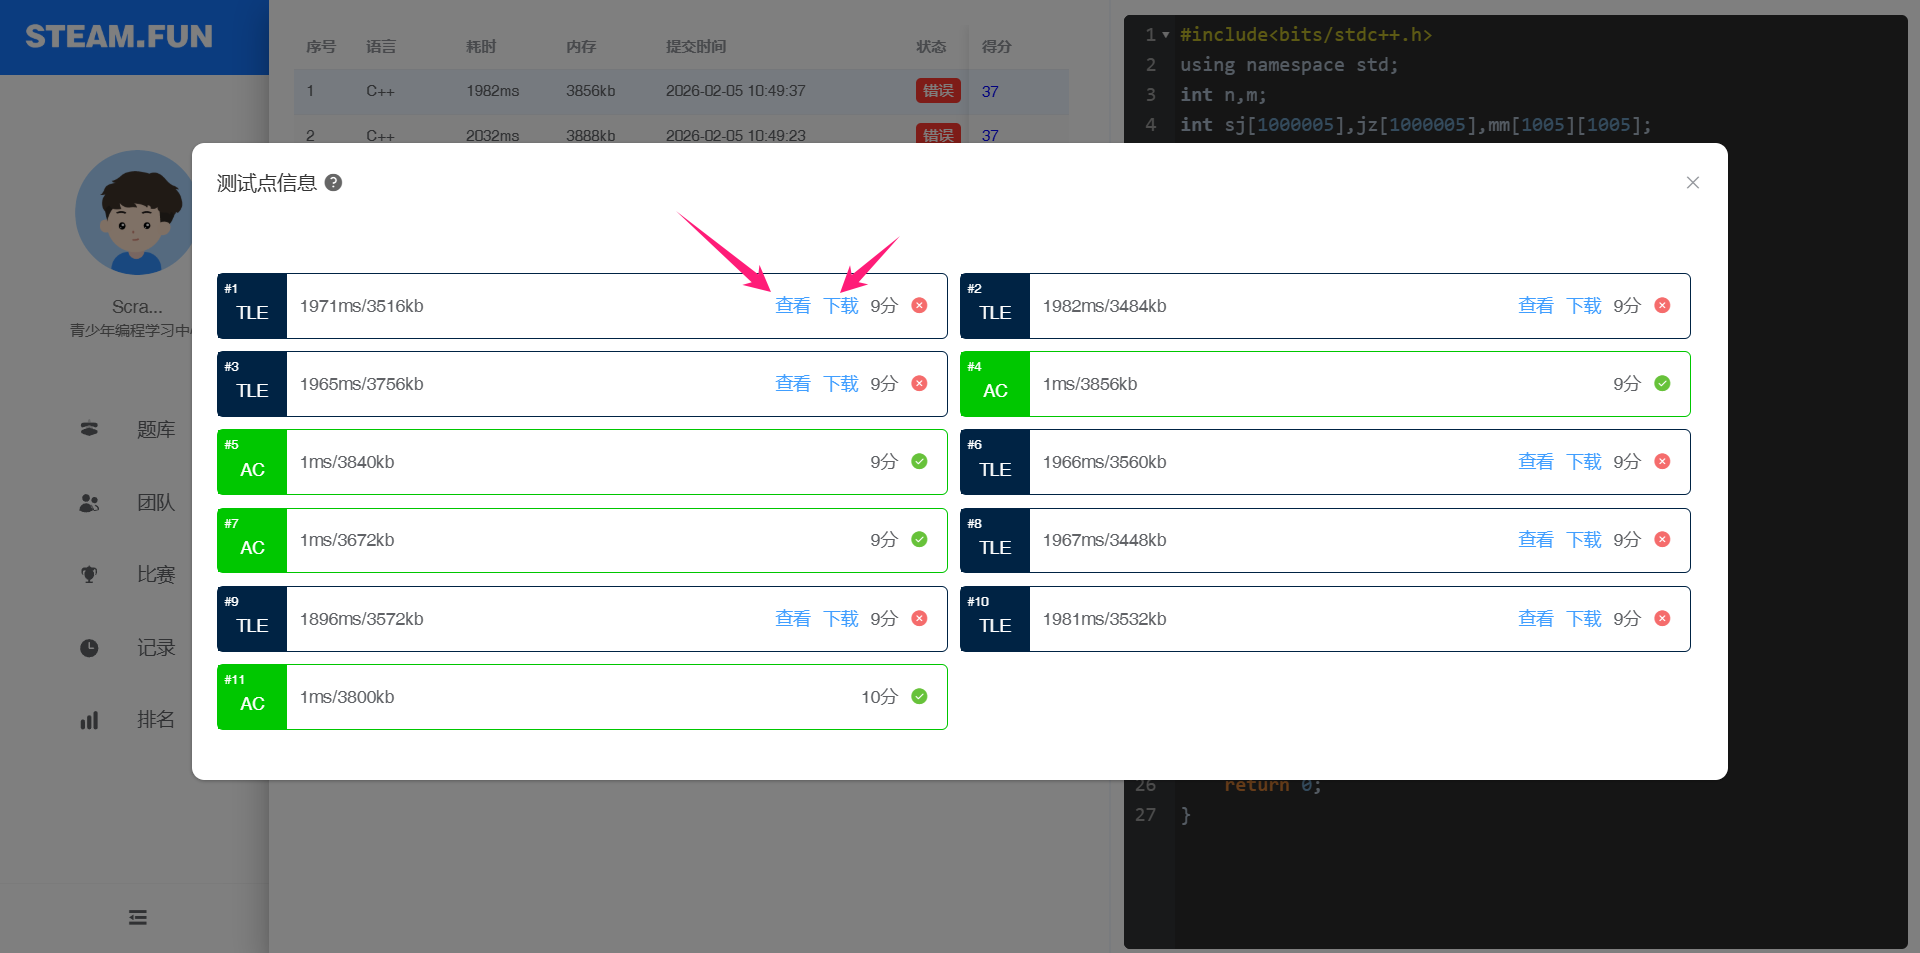
Task: Open 比赛 in the sidebar menu
Action: (156, 575)
